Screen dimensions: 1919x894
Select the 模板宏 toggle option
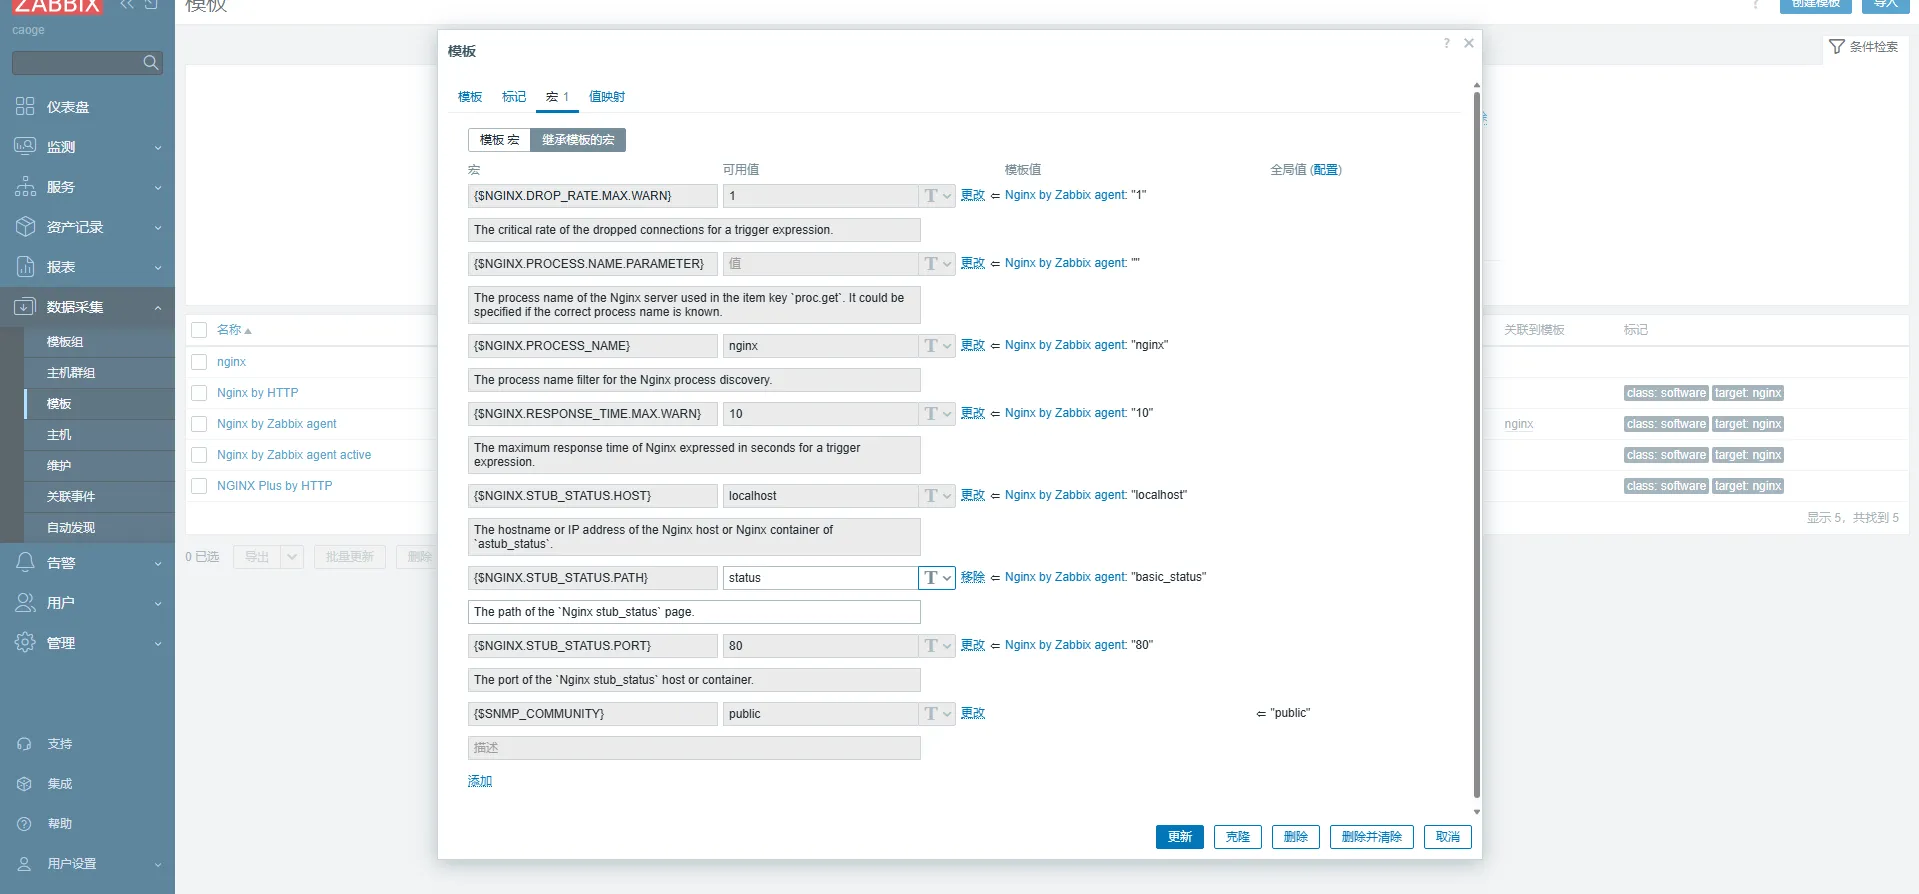tap(499, 140)
